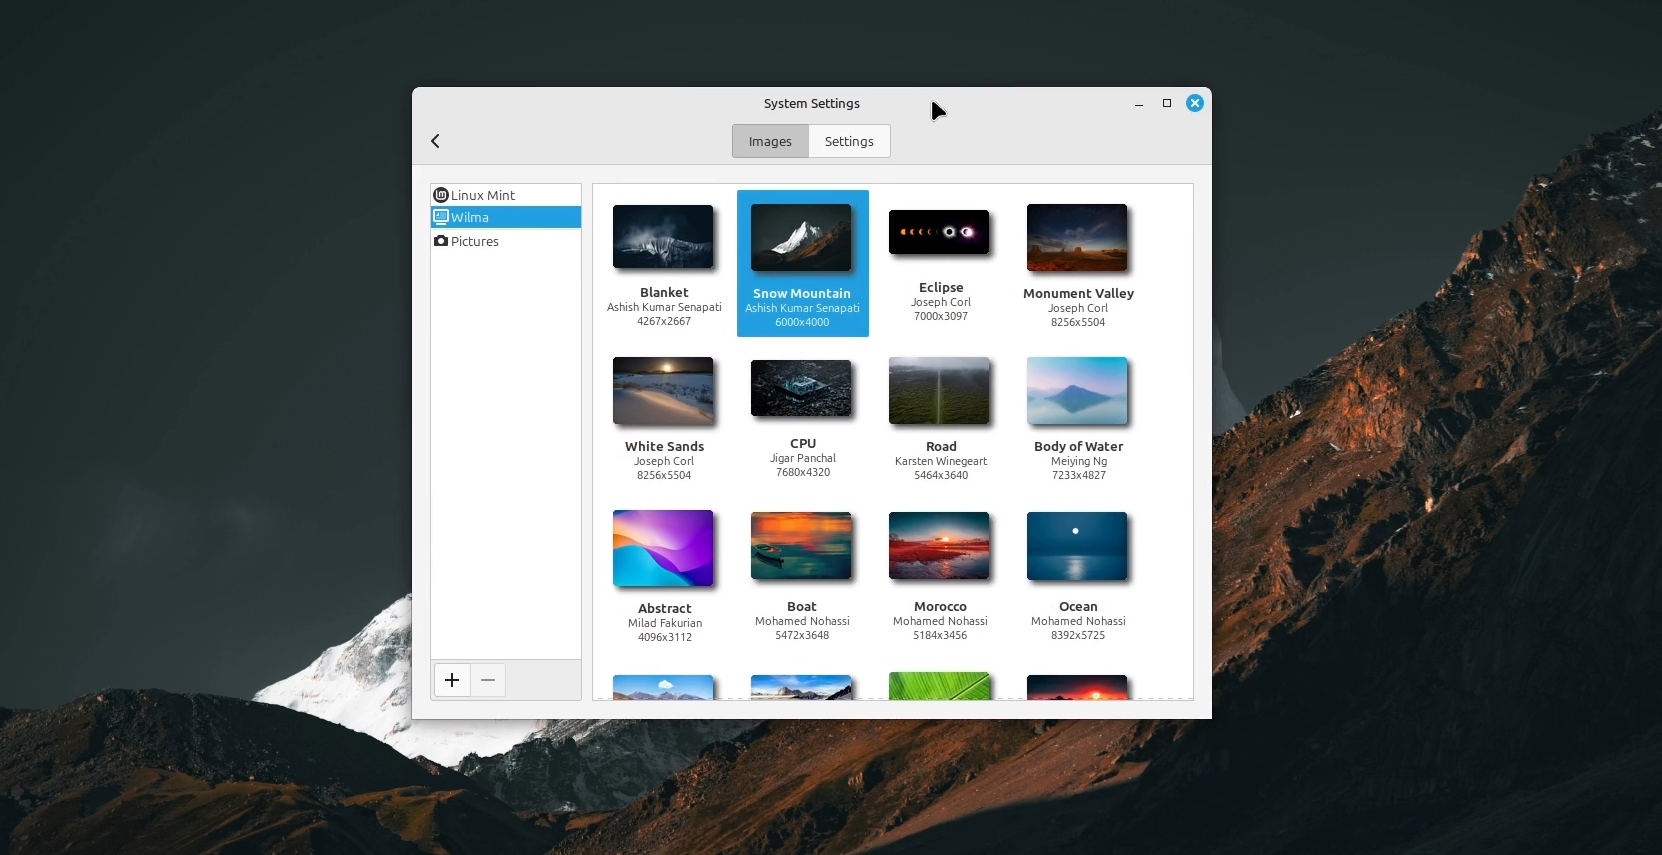Image resolution: width=1662 pixels, height=855 pixels.
Task: Click the 'Blanket' title text
Action: (x=664, y=293)
